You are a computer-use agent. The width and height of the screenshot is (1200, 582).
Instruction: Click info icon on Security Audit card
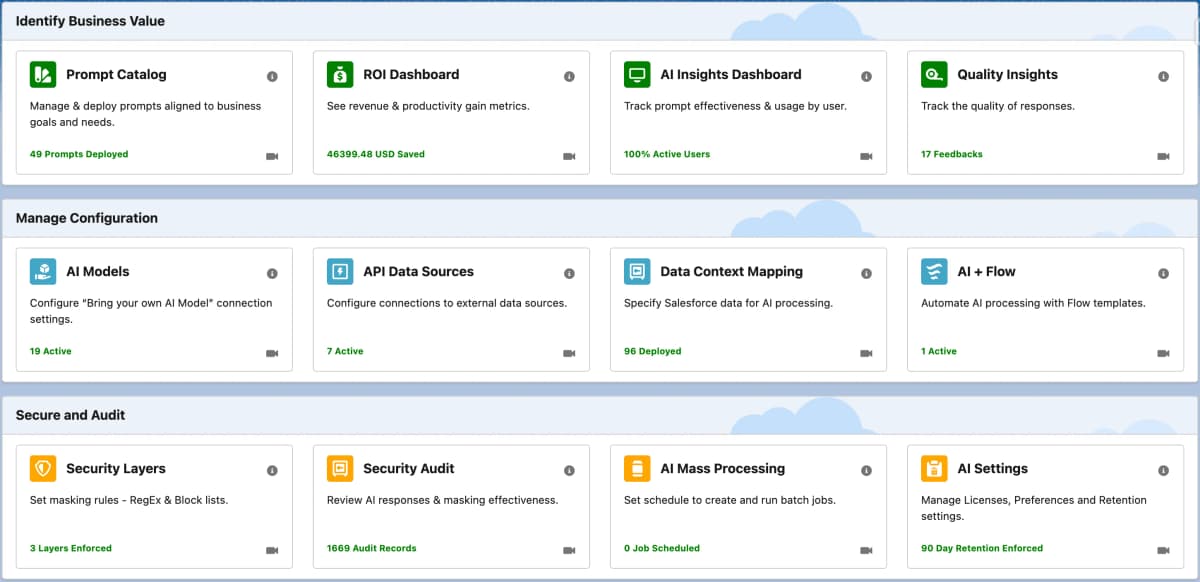[x=569, y=471]
